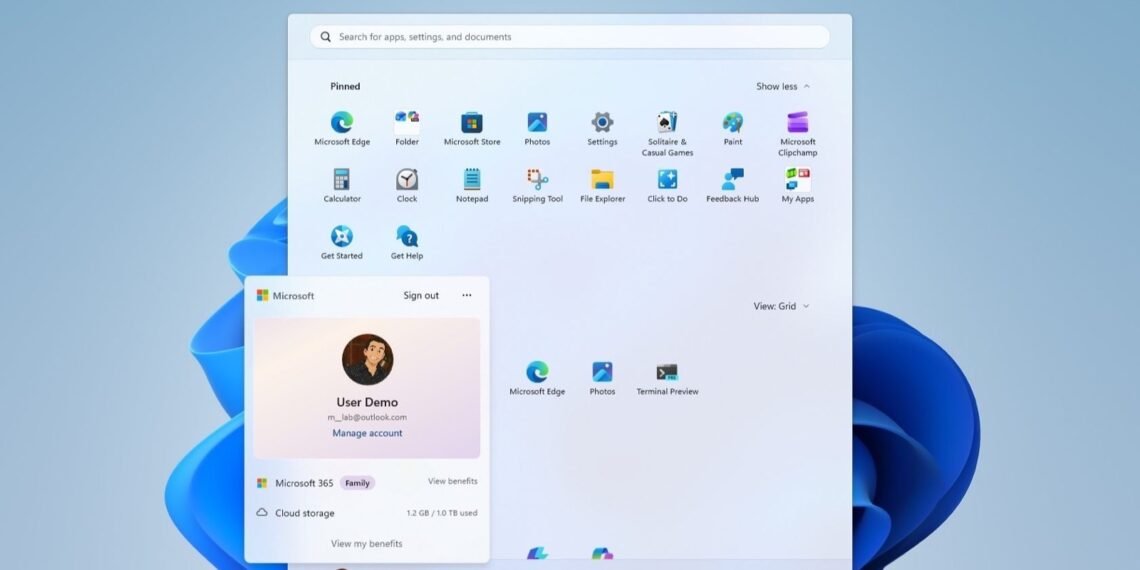This screenshot has width=1140, height=570.
Task: Select the Cloud storage row label
Action: (305, 513)
